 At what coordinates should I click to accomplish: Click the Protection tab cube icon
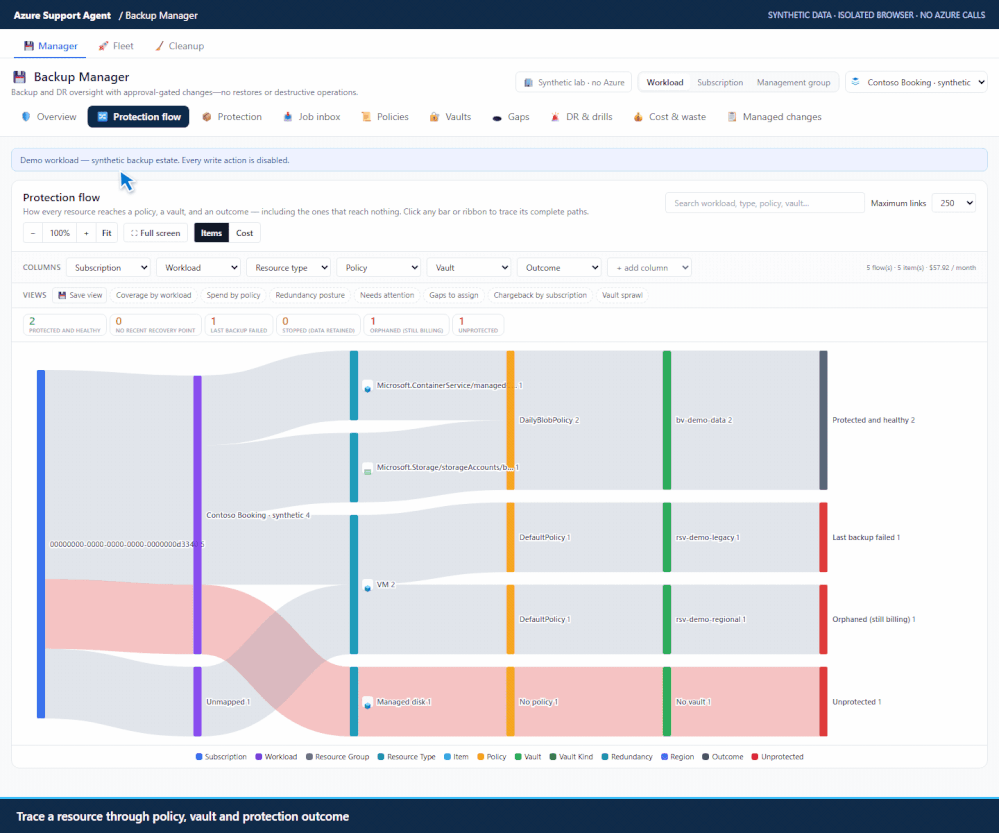[206, 117]
